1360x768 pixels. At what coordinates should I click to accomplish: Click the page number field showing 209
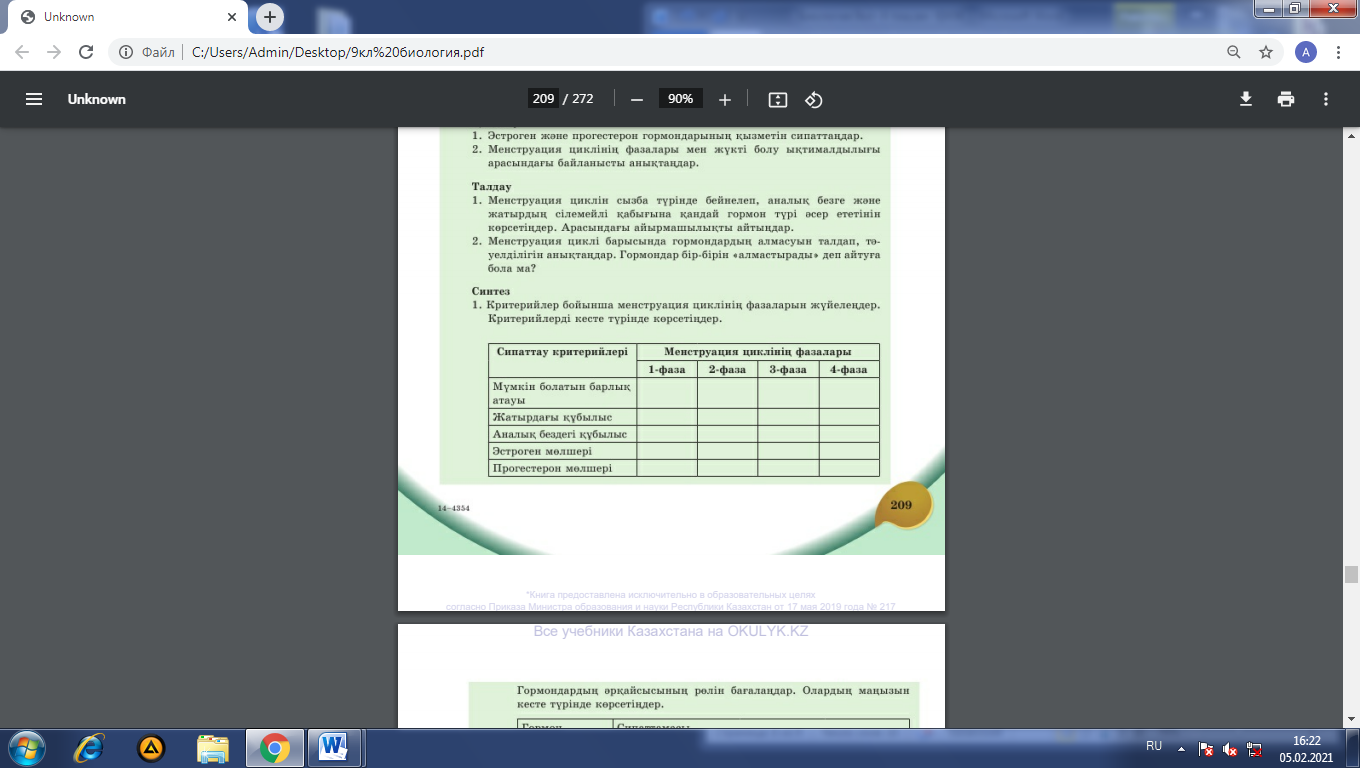(x=543, y=99)
